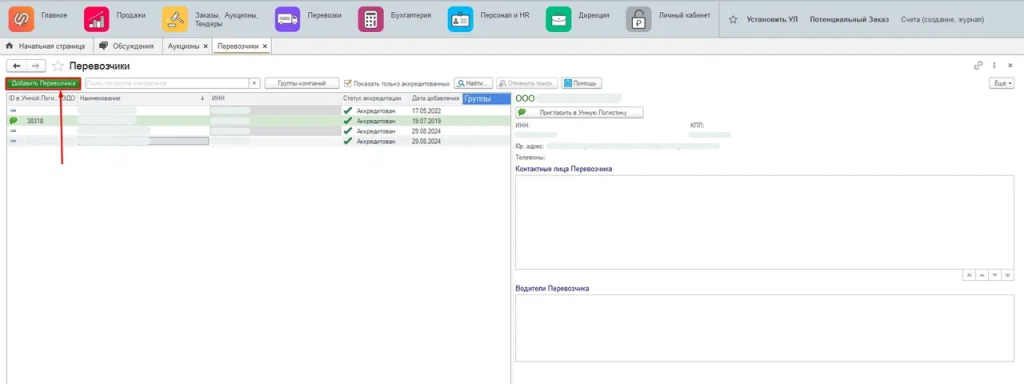Open the Продажи section icon

click(97, 19)
